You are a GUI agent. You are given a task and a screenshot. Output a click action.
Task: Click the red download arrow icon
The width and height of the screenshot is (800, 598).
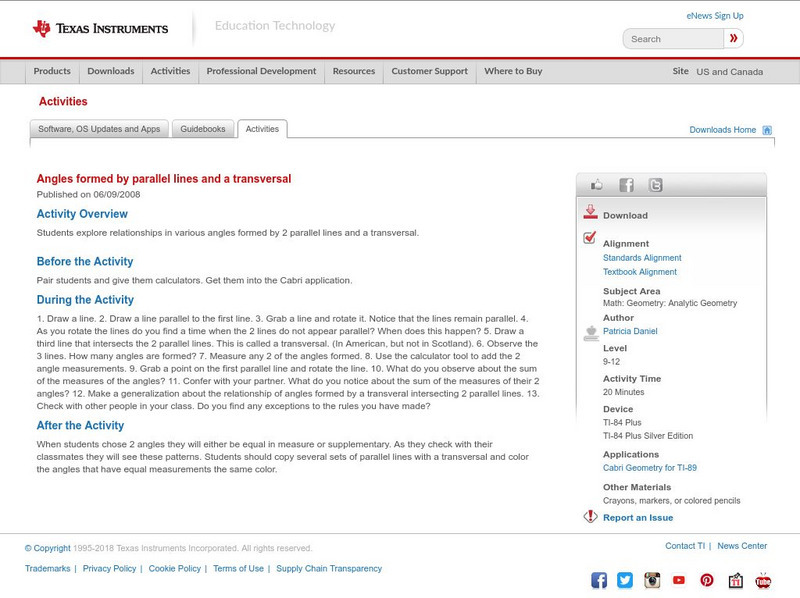[590, 212]
